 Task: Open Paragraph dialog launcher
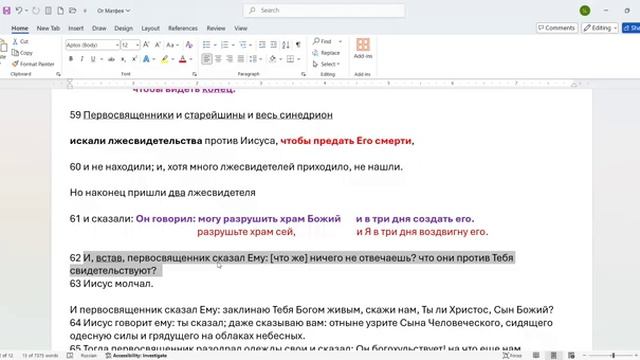(x=303, y=74)
